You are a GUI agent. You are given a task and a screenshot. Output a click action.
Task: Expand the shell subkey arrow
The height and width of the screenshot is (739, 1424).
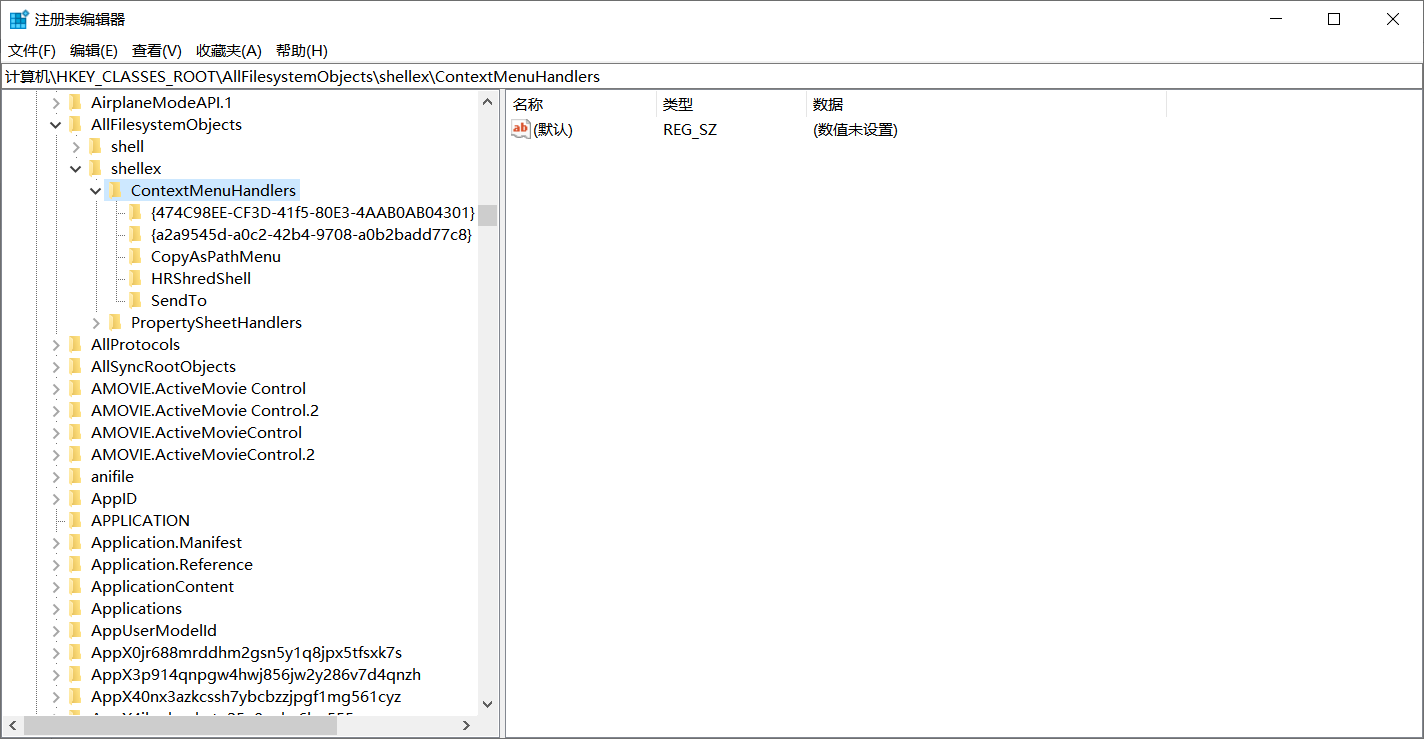[x=76, y=146]
